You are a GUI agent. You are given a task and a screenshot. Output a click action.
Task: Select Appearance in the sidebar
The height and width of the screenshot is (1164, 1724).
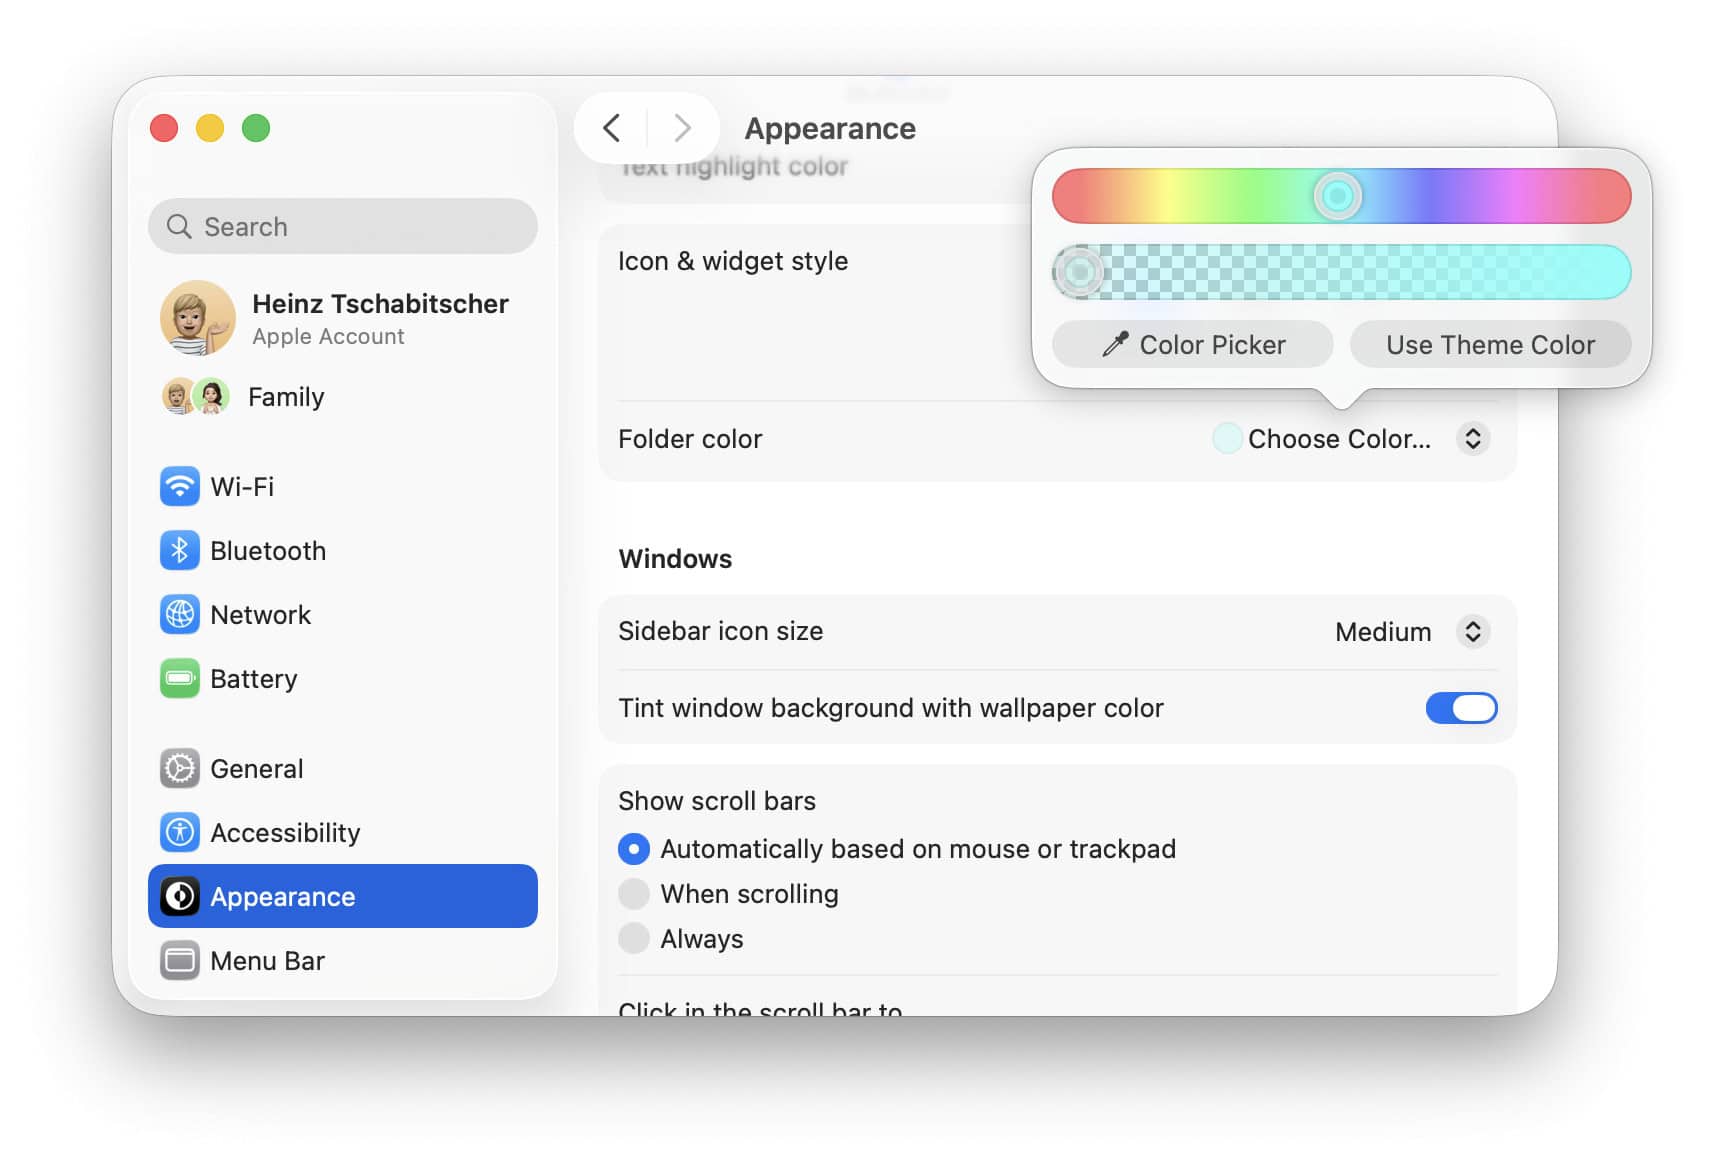(343, 897)
